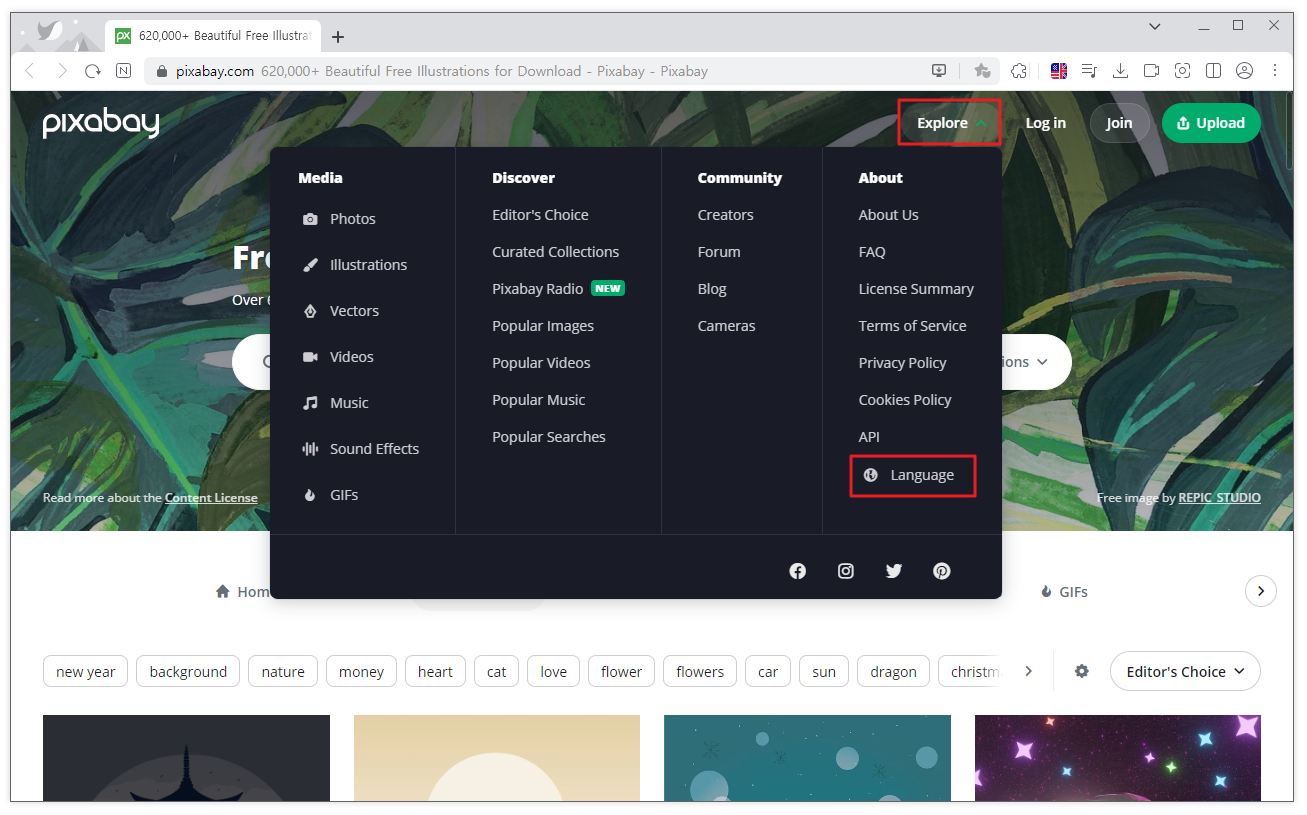1307x815 pixels.
Task: Click the Join button
Action: (x=1119, y=123)
